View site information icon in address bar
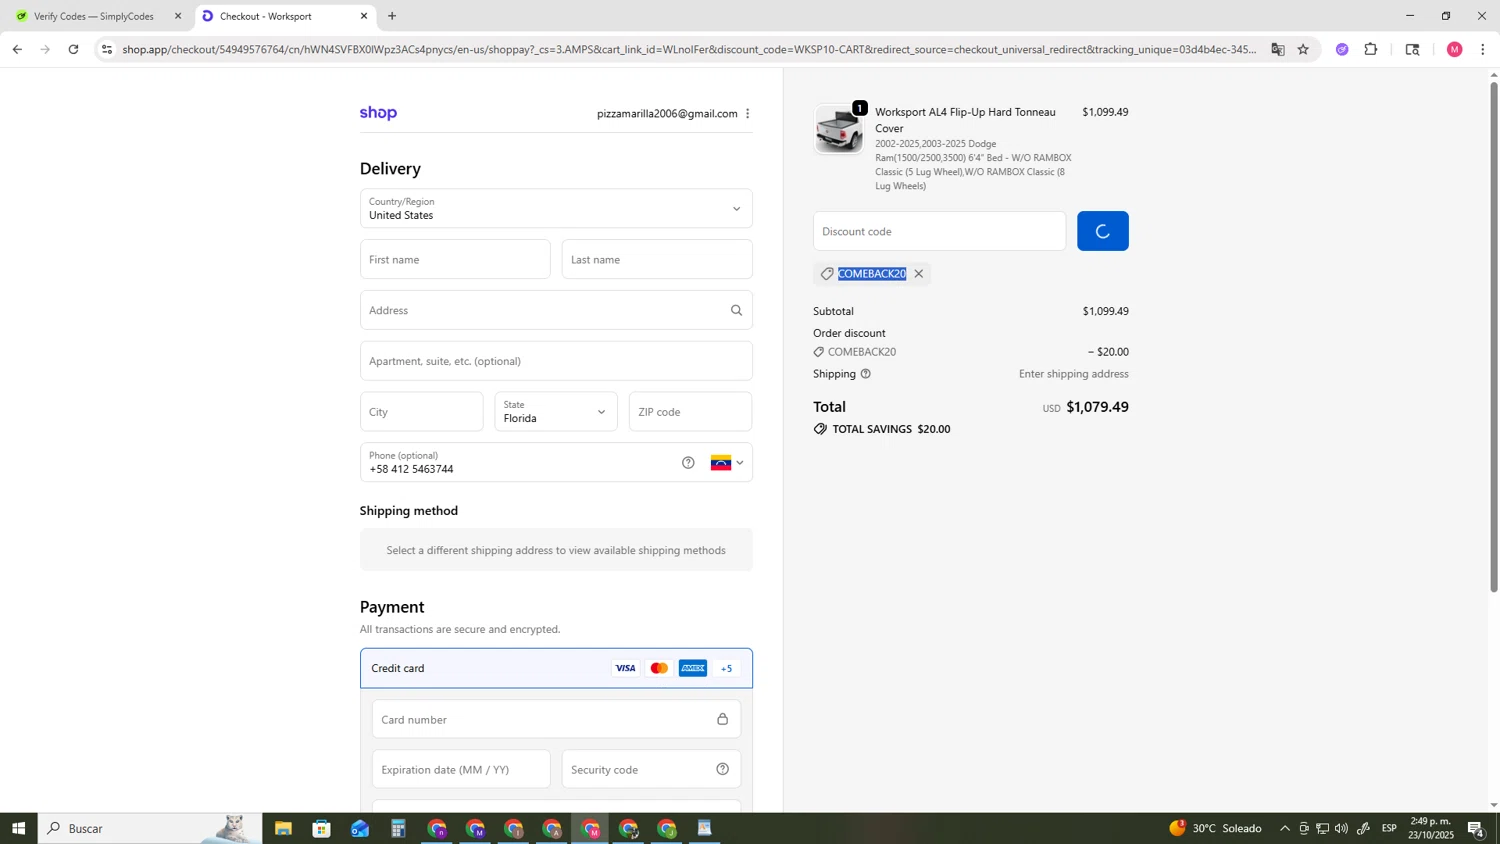This screenshot has width=1500, height=844. pyautogui.click(x=107, y=49)
